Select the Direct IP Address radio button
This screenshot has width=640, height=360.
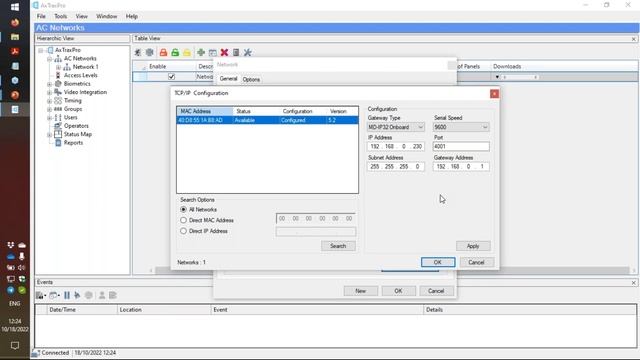(183, 231)
